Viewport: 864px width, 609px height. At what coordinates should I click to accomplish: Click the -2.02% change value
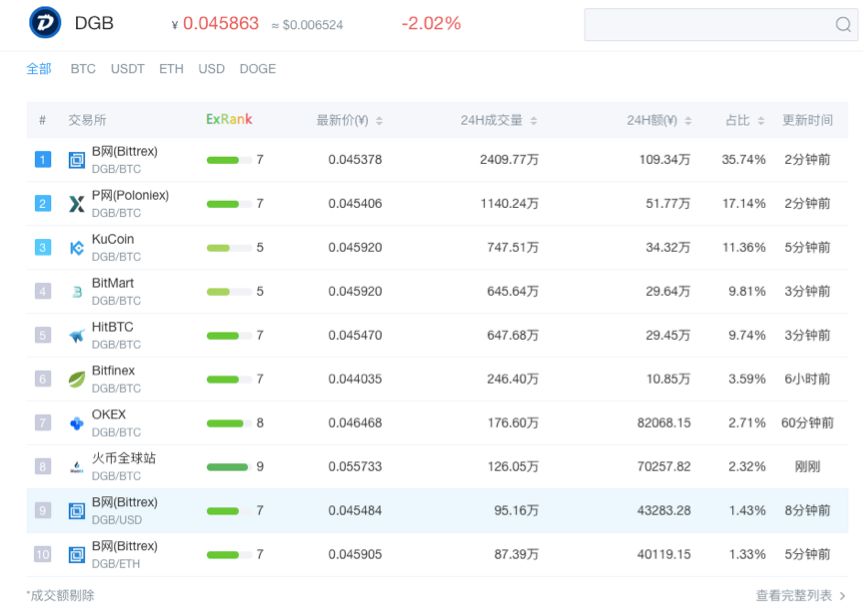click(x=431, y=23)
